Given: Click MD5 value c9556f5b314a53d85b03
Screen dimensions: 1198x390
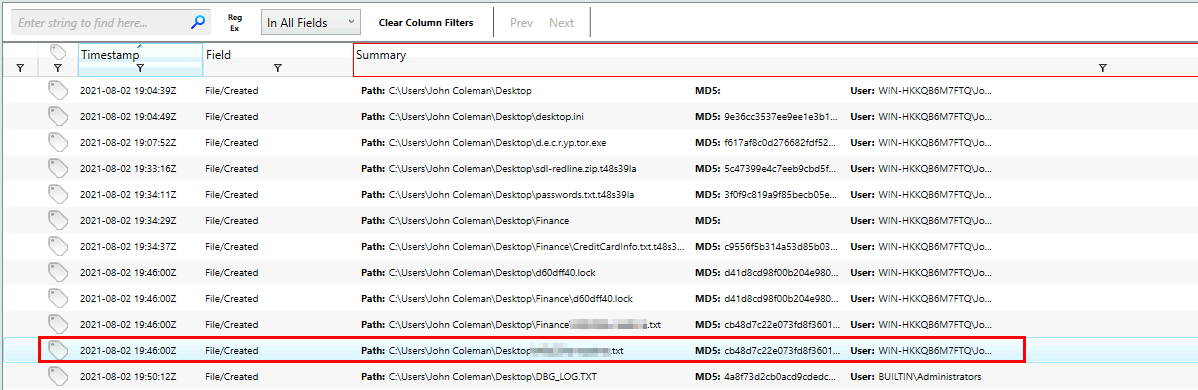Looking at the screenshot, I should [780, 247].
